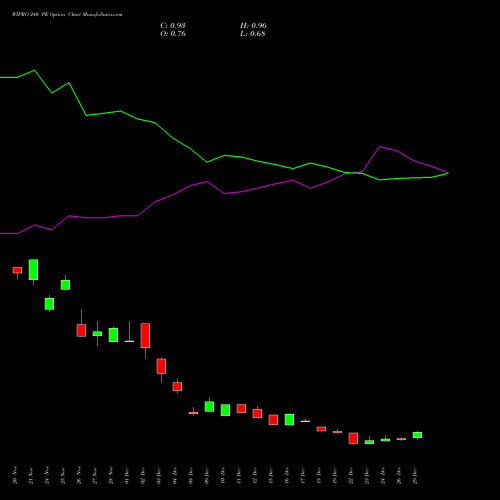This screenshot has width=500, height=500.
Task: Select the green 09 Dec candlestick
Action: click(209, 406)
